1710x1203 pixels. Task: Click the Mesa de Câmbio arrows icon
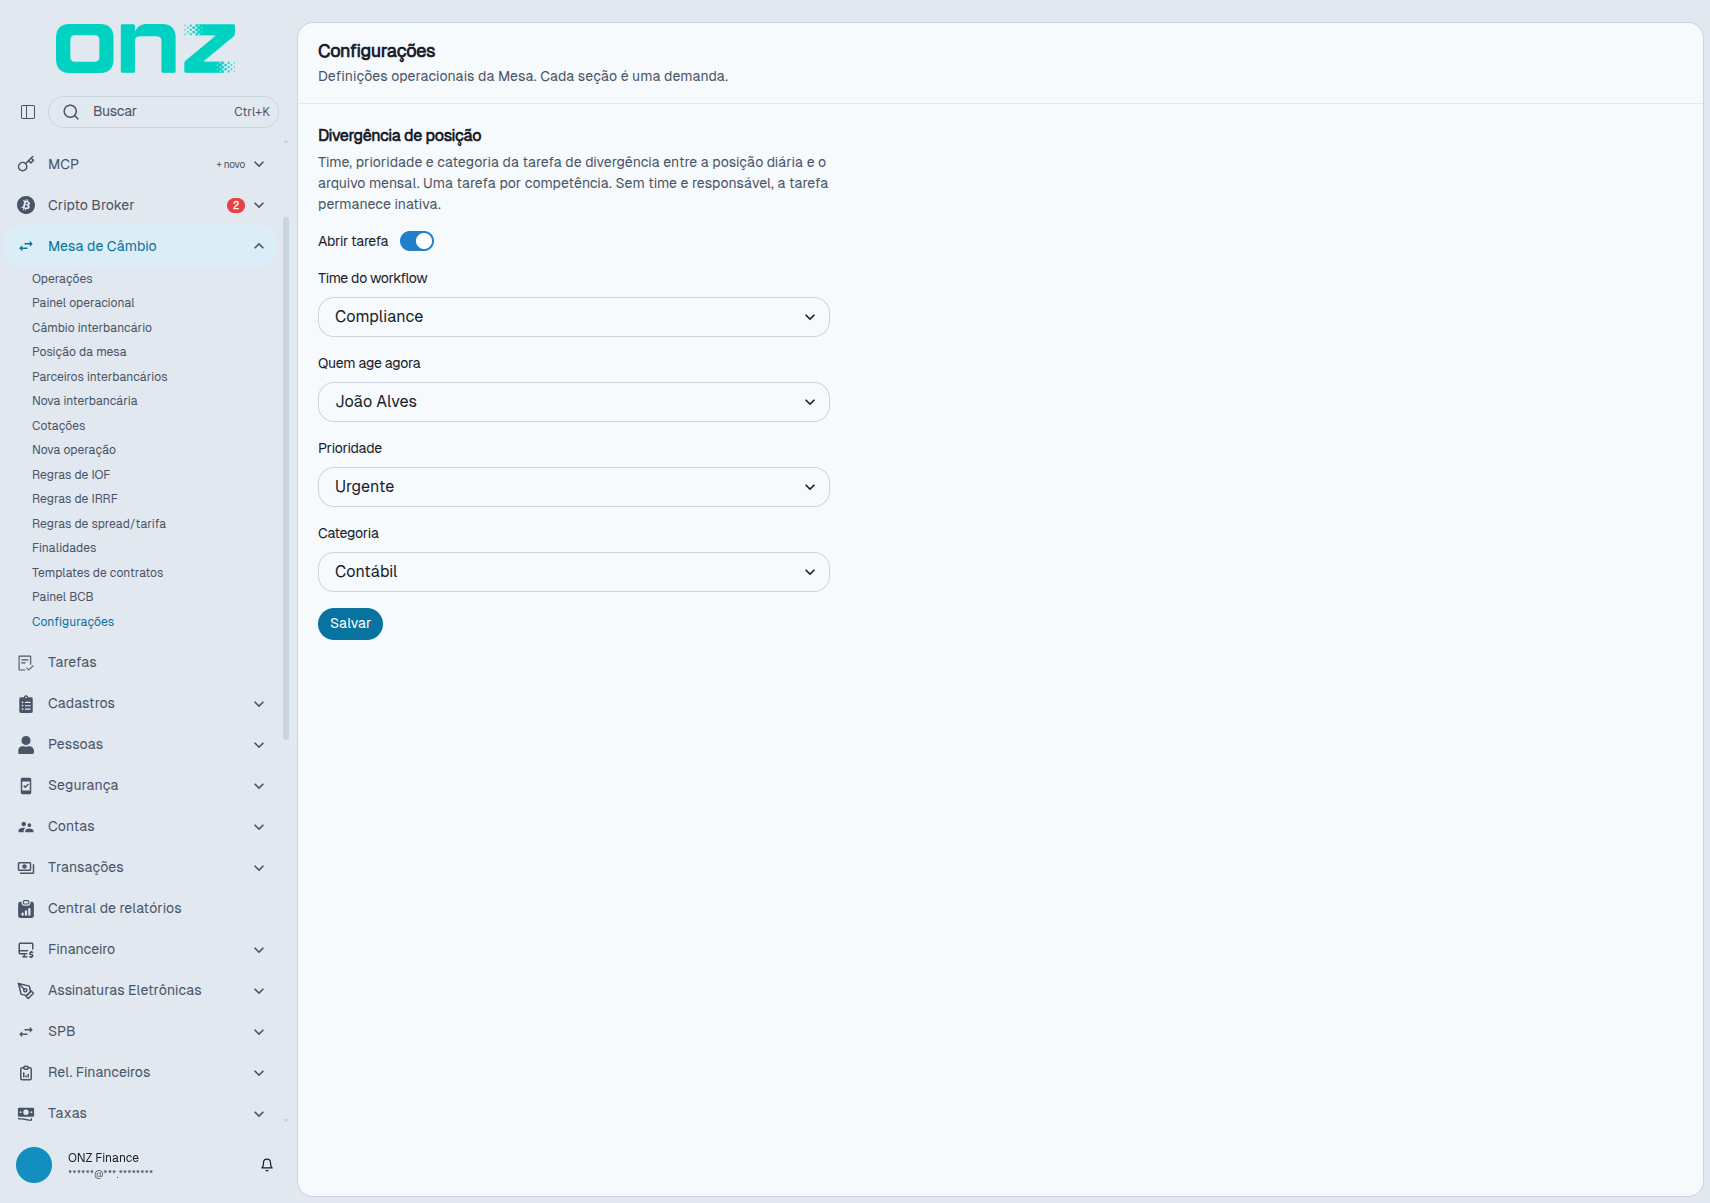pyautogui.click(x=26, y=246)
